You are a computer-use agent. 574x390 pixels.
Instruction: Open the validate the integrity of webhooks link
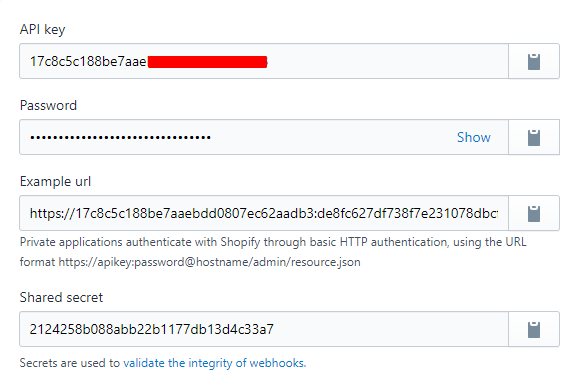tap(215, 363)
